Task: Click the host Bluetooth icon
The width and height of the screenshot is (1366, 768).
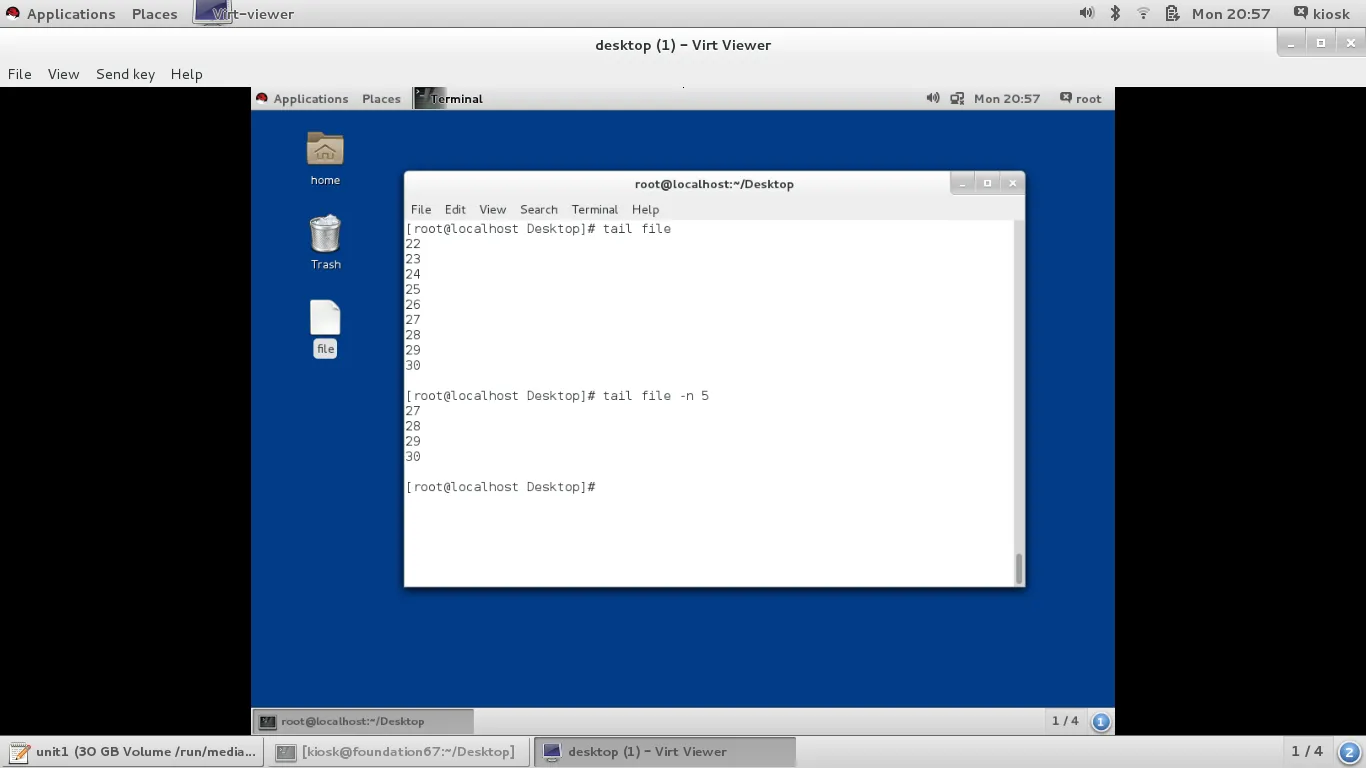Action: 1115,13
